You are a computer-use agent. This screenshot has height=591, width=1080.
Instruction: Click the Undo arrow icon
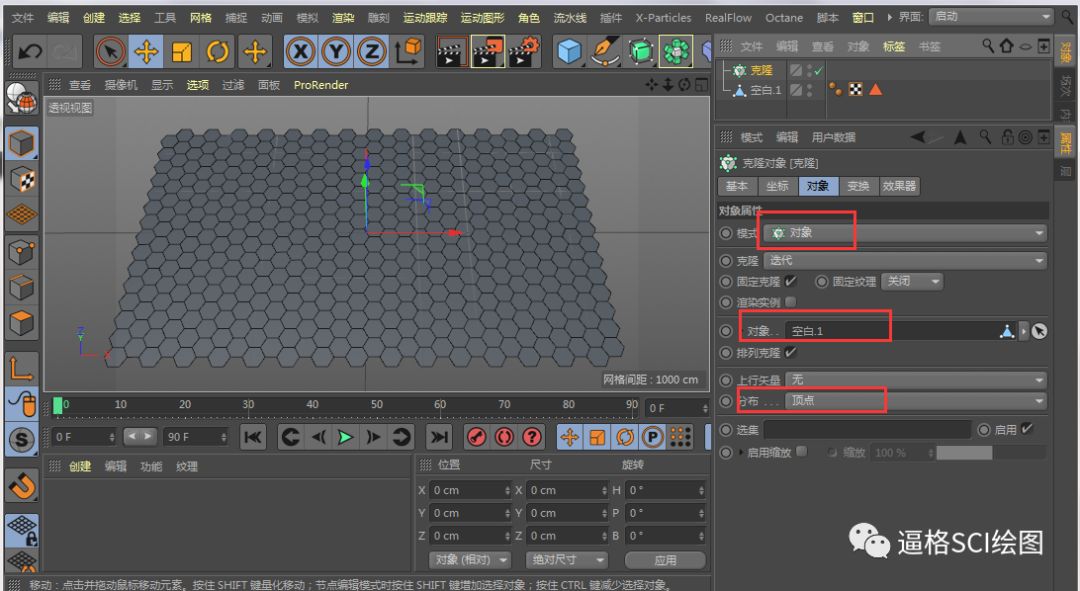[29, 52]
